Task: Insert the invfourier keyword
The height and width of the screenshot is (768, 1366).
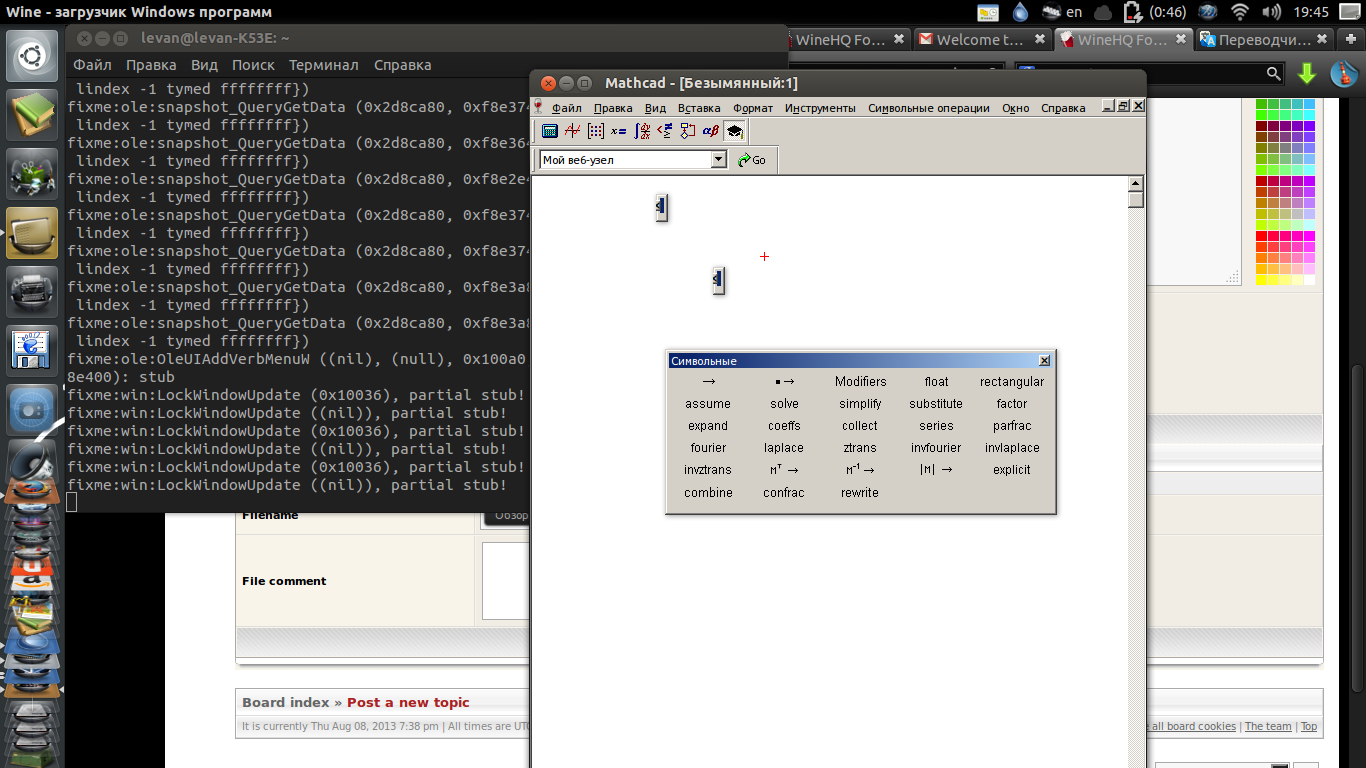Action: (x=936, y=448)
